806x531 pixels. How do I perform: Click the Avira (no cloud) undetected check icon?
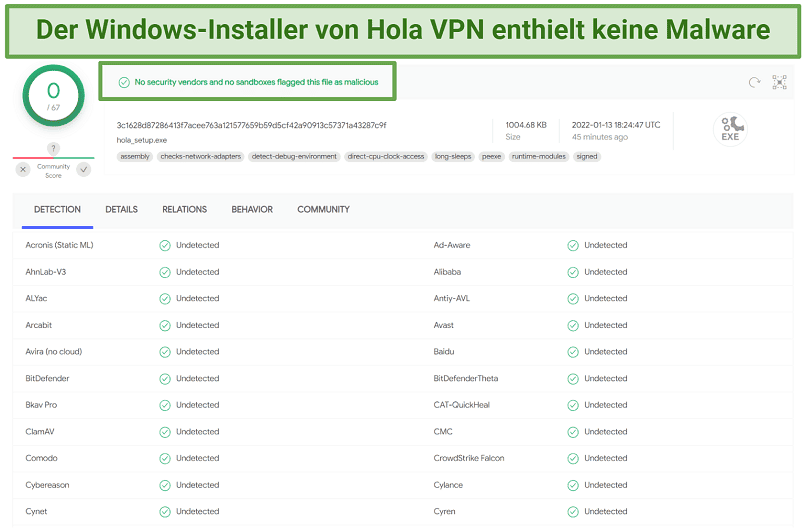point(164,352)
